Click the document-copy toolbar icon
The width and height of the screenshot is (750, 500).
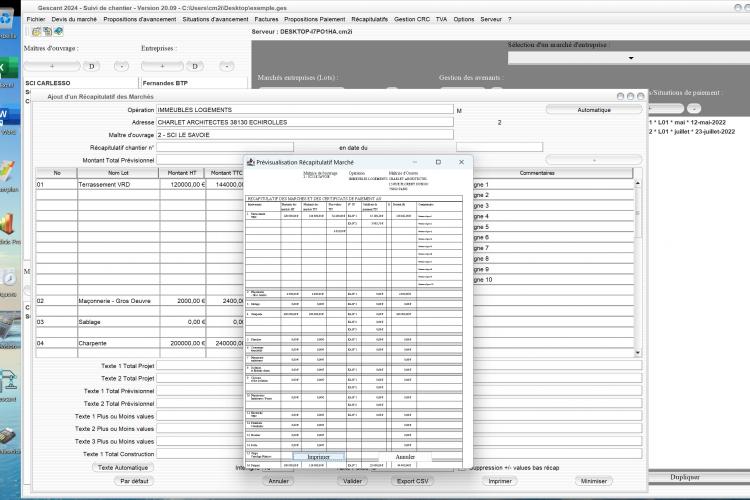47,32
